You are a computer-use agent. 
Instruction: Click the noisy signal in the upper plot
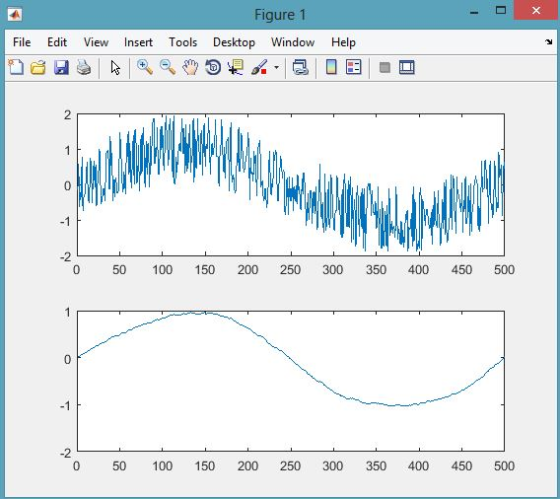(x=291, y=184)
